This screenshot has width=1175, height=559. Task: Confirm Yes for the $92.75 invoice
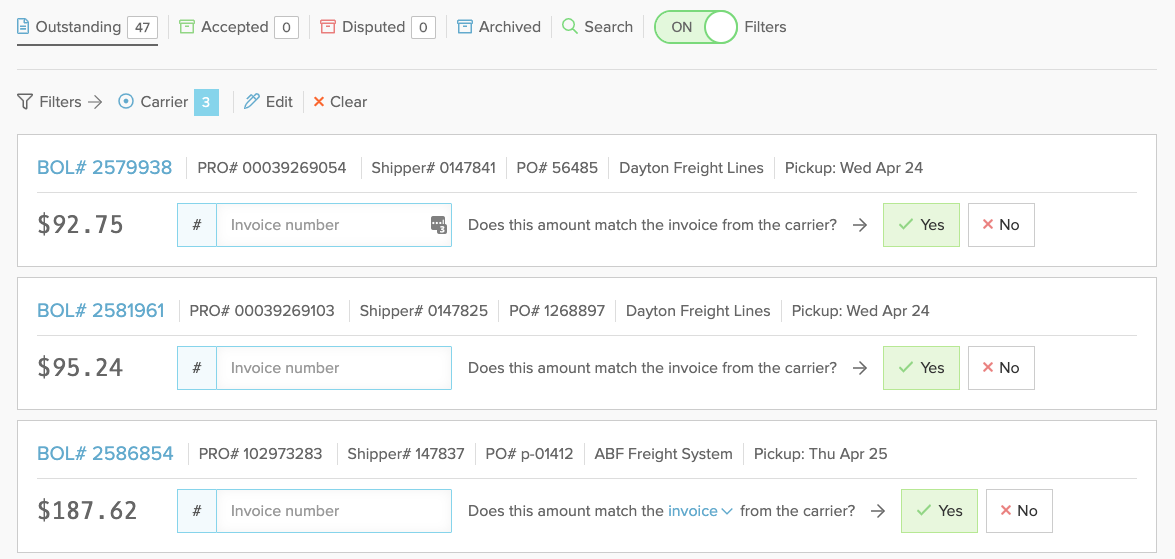921,225
